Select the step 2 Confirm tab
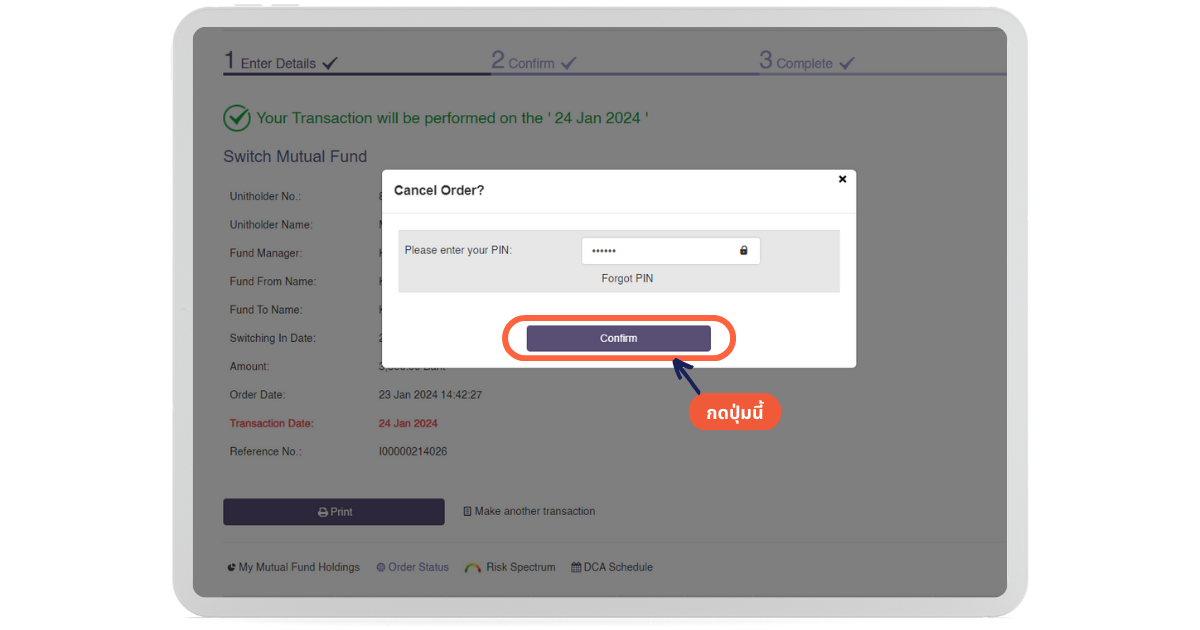Screen dimensions: 1200x630 (x=534, y=62)
